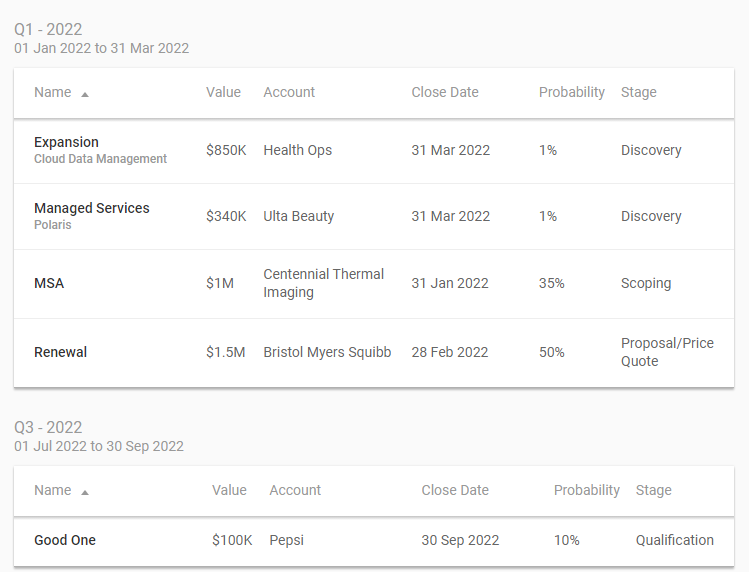Click sort arrow next to Q1 Name header

coord(85,93)
